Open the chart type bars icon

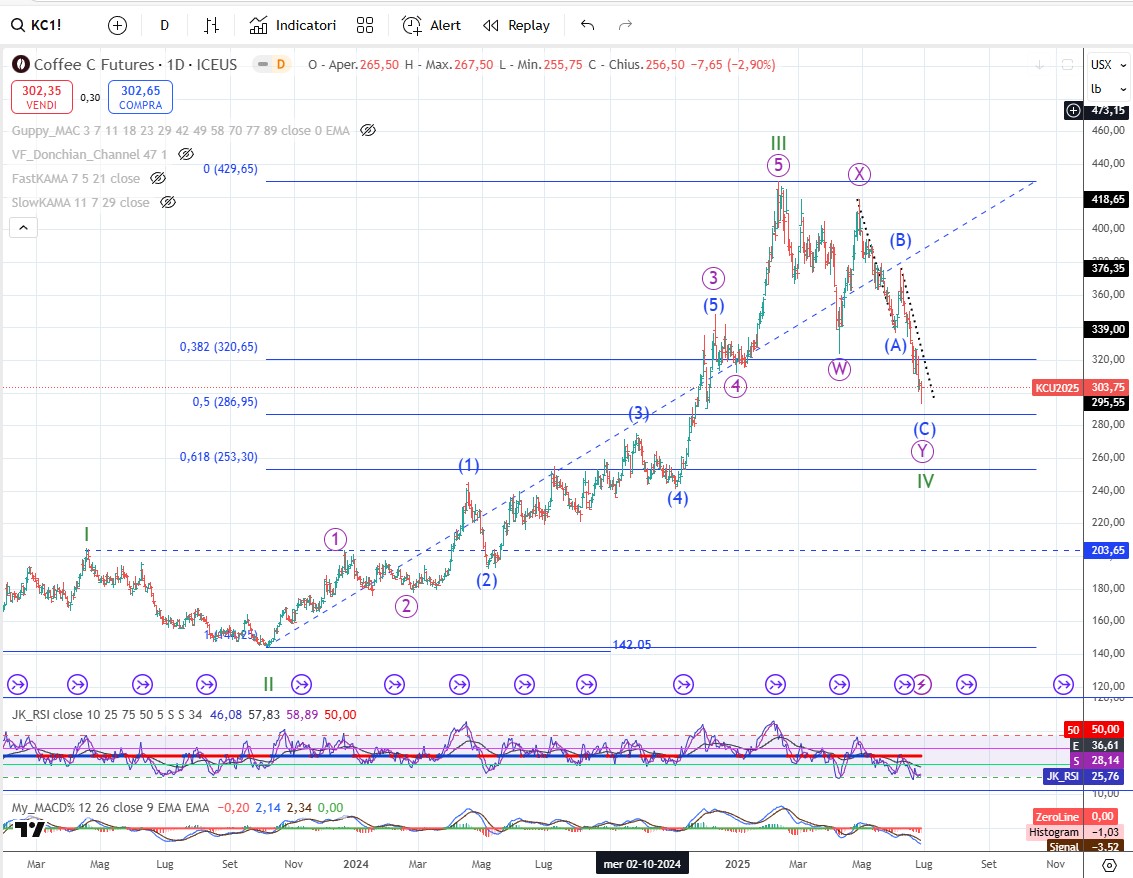coord(211,25)
